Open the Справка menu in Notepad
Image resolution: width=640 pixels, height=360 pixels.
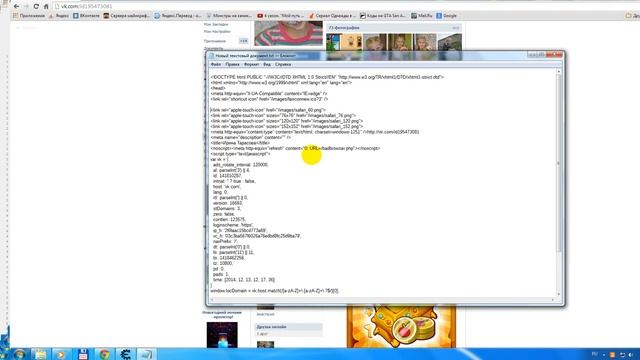click(x=283, y=64)
